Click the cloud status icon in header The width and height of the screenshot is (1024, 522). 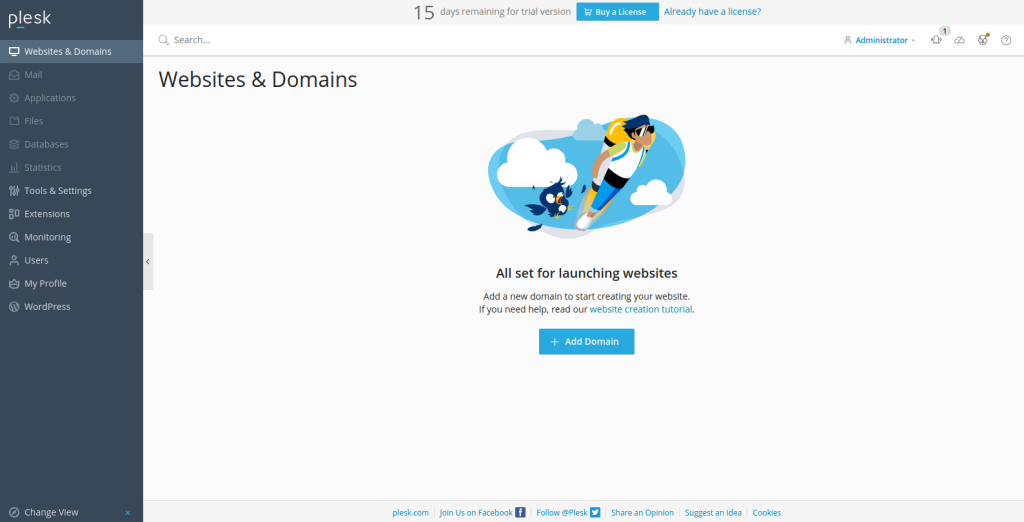959,40
